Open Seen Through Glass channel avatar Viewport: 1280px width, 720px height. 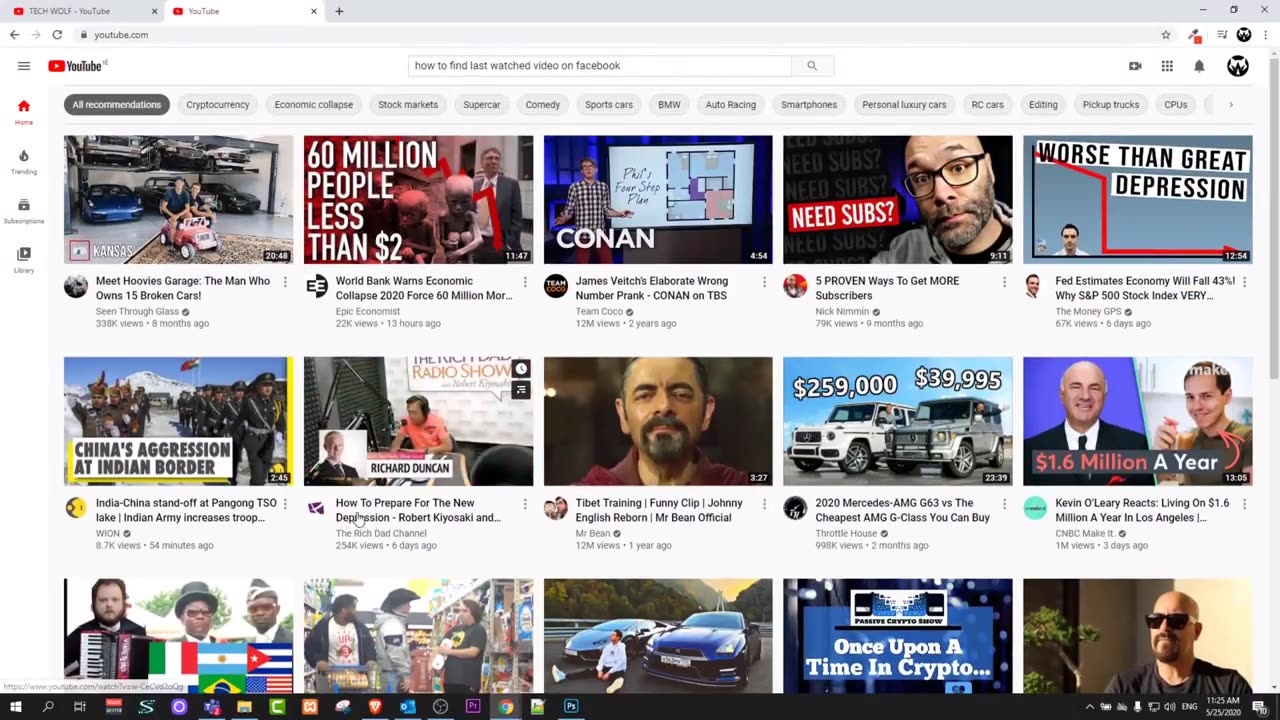(x=76, y=287)
